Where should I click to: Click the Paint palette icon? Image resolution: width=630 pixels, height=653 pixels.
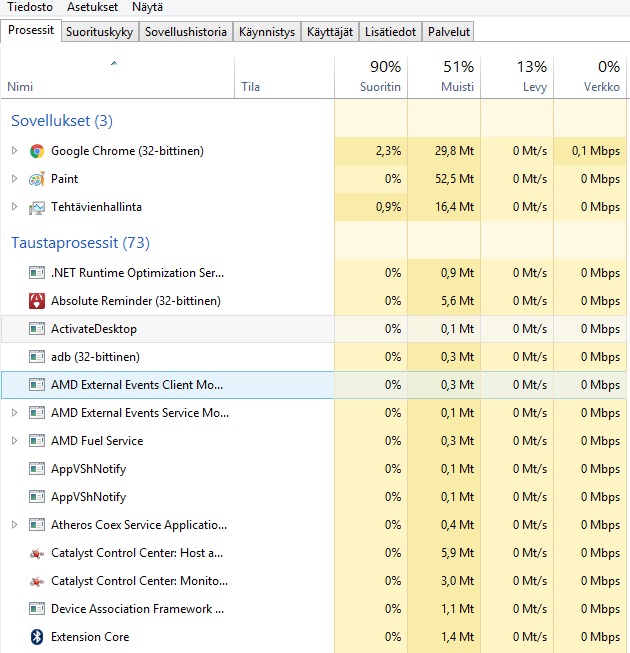37,179
